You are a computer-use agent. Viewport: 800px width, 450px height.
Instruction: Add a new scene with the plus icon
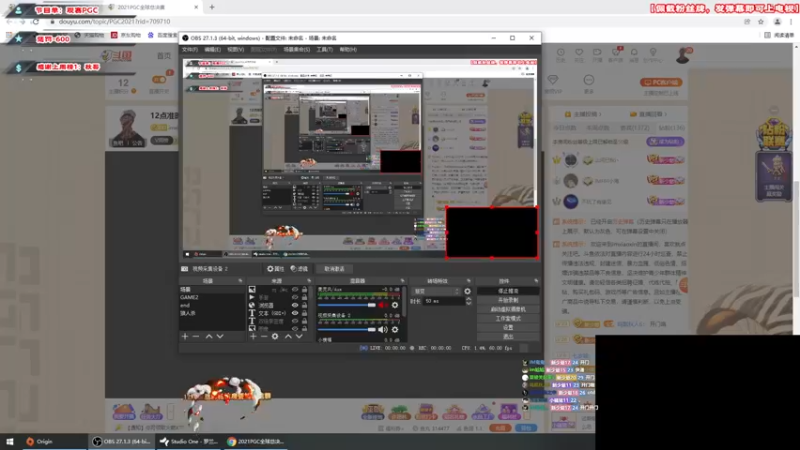click(185, 336)
